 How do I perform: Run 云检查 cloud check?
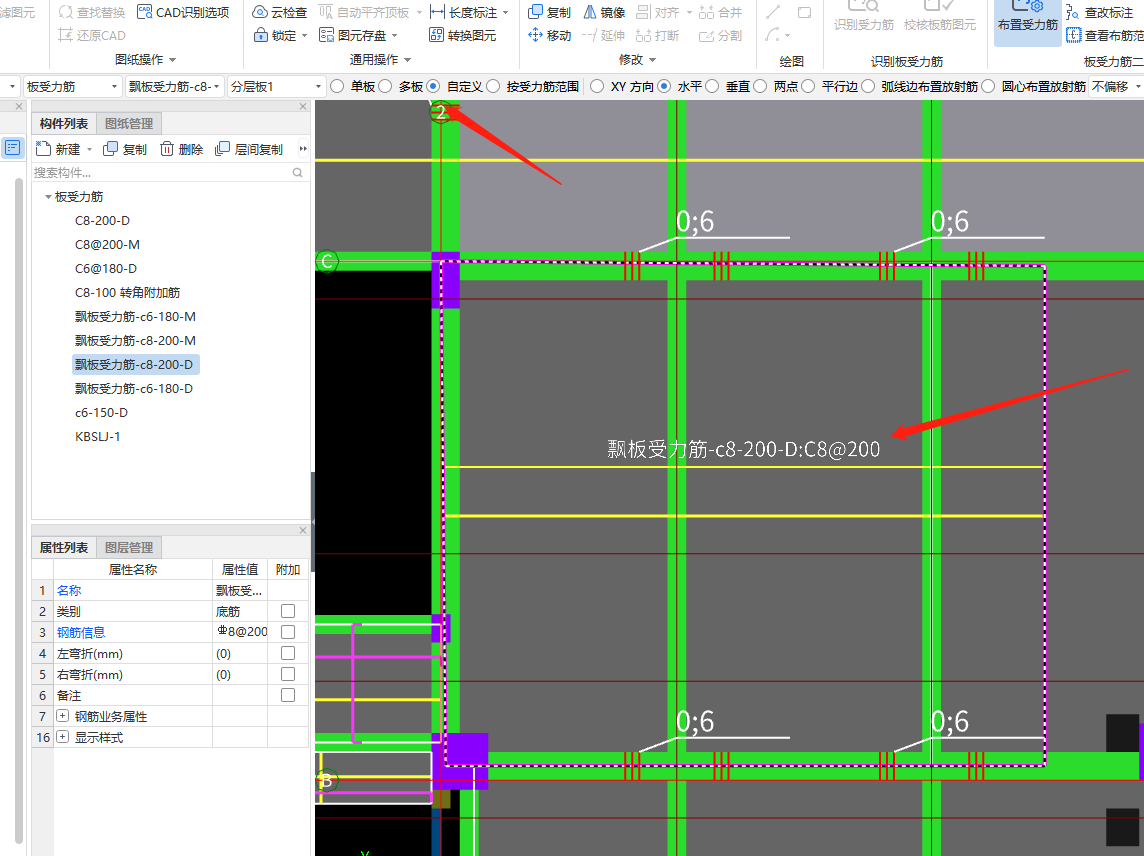click(279, 12)
